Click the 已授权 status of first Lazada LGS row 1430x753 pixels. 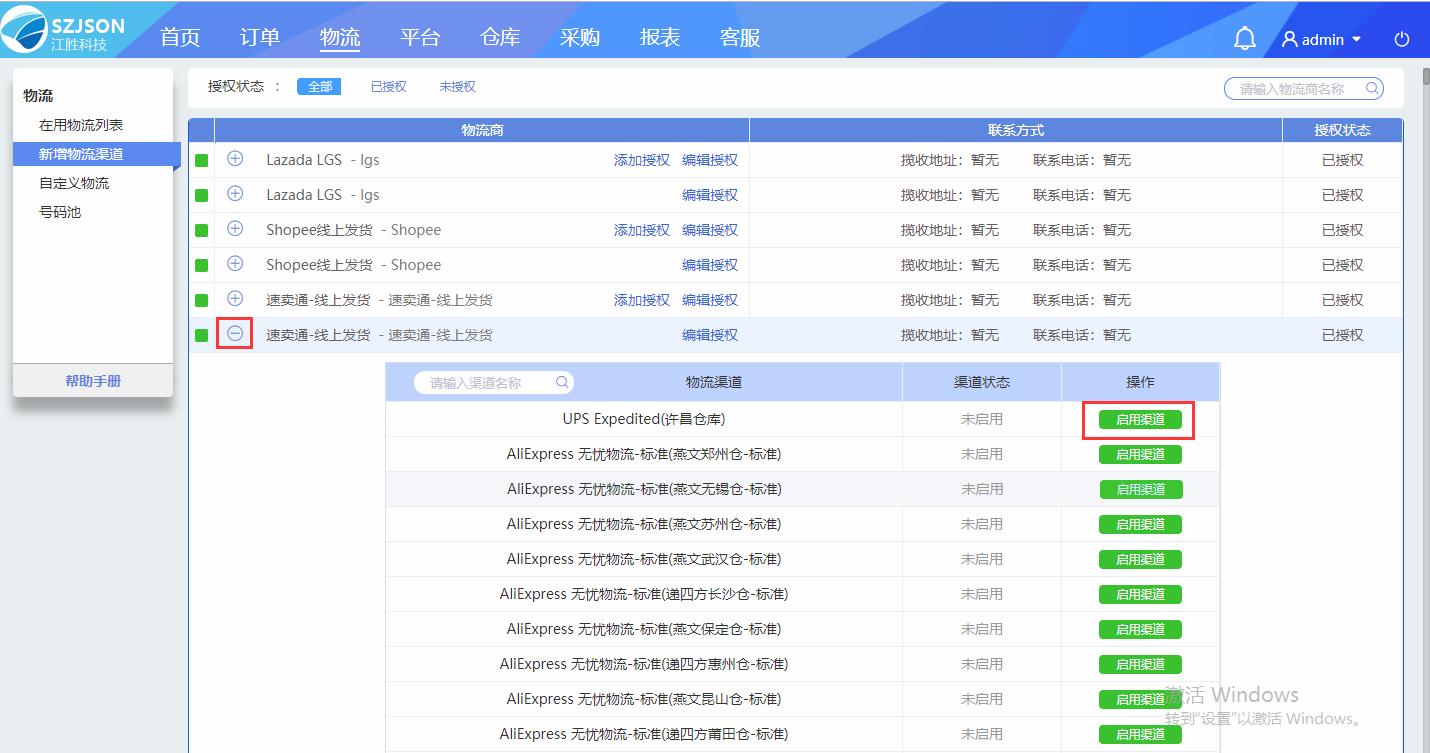tap(1342, 160)
